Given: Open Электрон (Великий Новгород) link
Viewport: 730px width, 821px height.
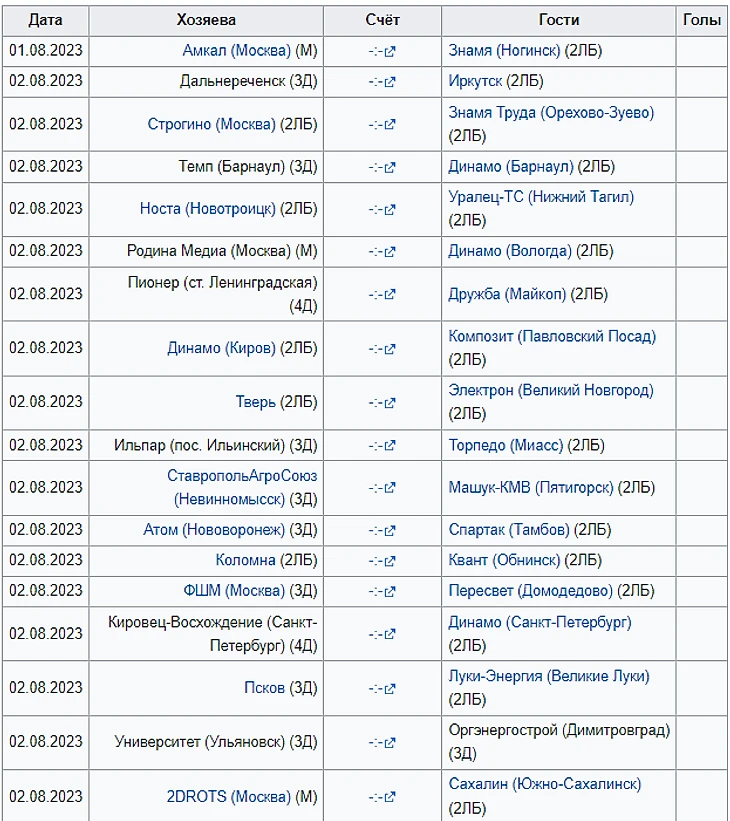Looking at the screenshot, I should (x=551, y=390).
